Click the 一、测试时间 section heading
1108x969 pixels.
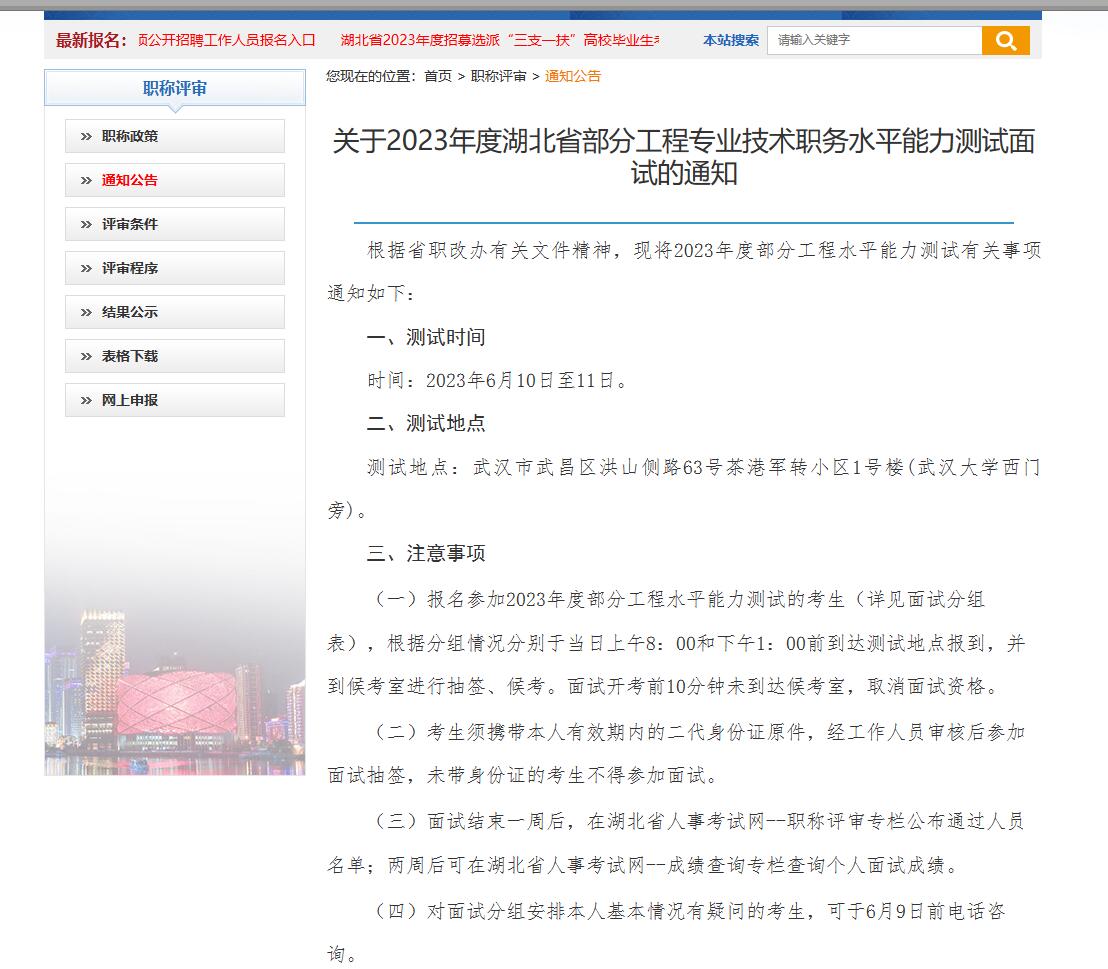tap(426, 337)
